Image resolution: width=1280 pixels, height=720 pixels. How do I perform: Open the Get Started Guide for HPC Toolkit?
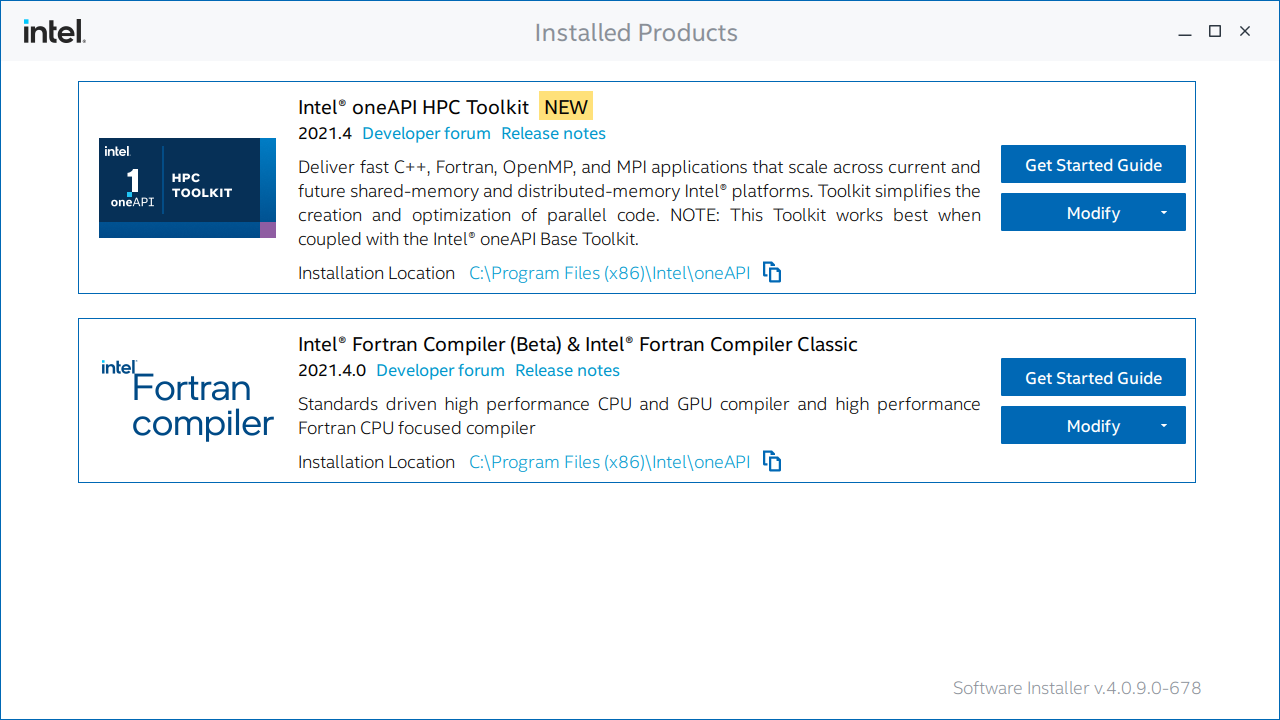tap(1093, 164)
